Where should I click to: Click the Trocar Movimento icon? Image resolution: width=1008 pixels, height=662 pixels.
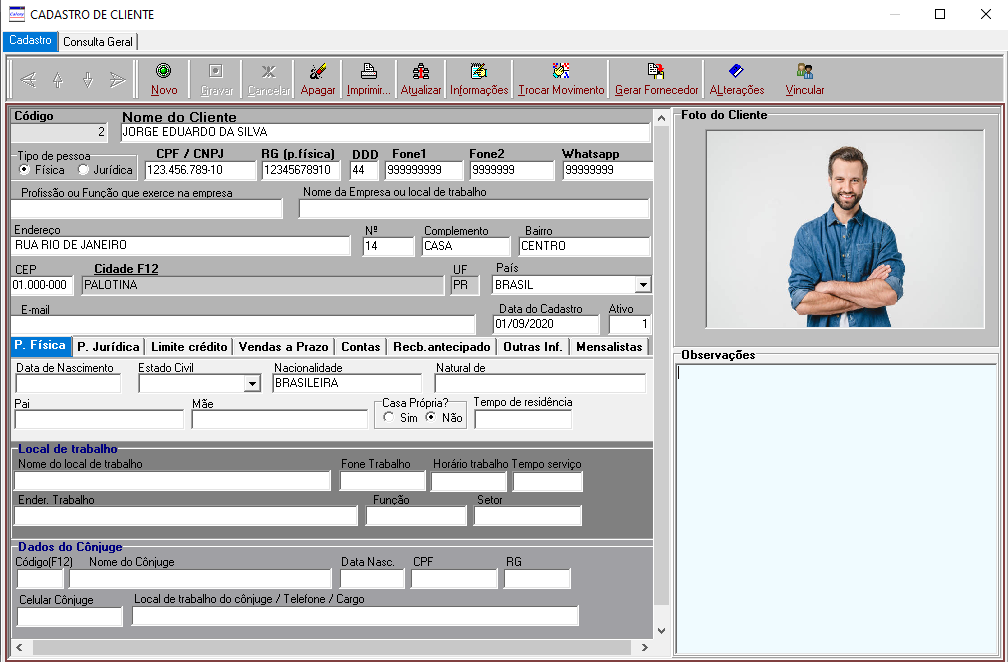[x=561, y=71]
